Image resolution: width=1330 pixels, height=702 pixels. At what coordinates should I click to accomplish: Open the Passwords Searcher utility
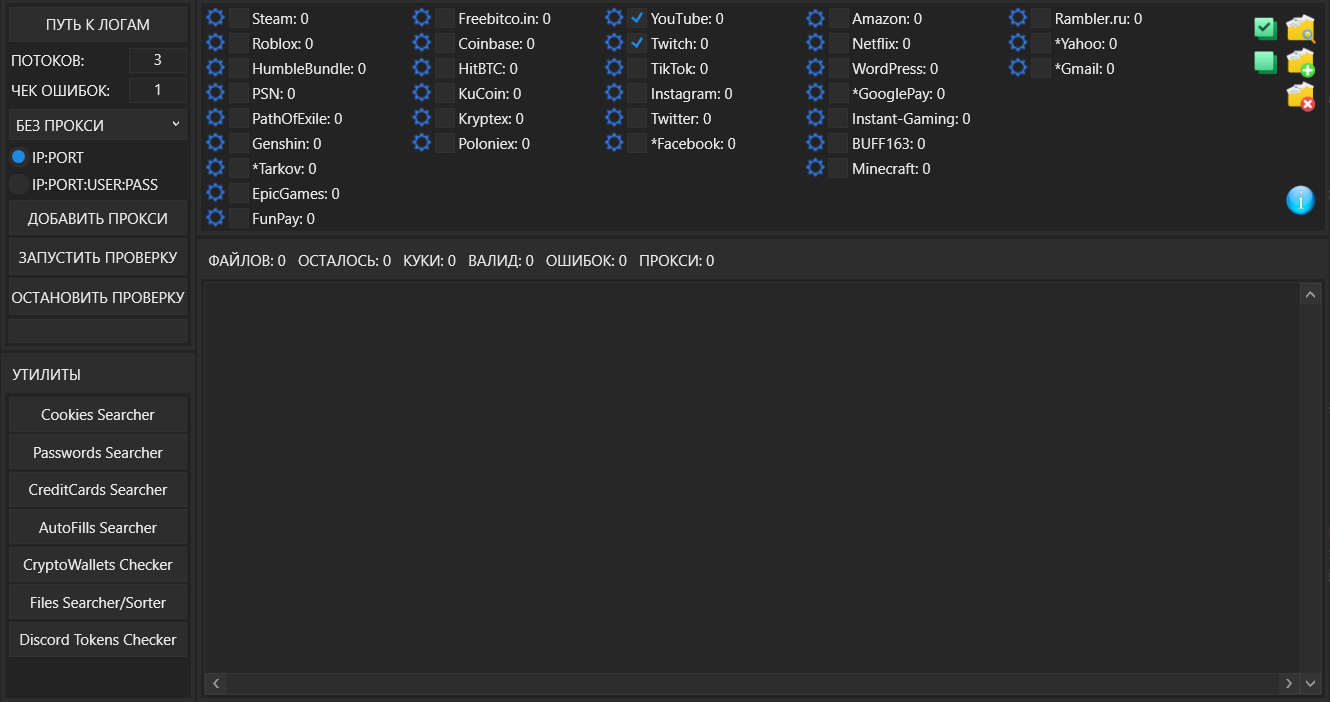click(x=98, y=453)
